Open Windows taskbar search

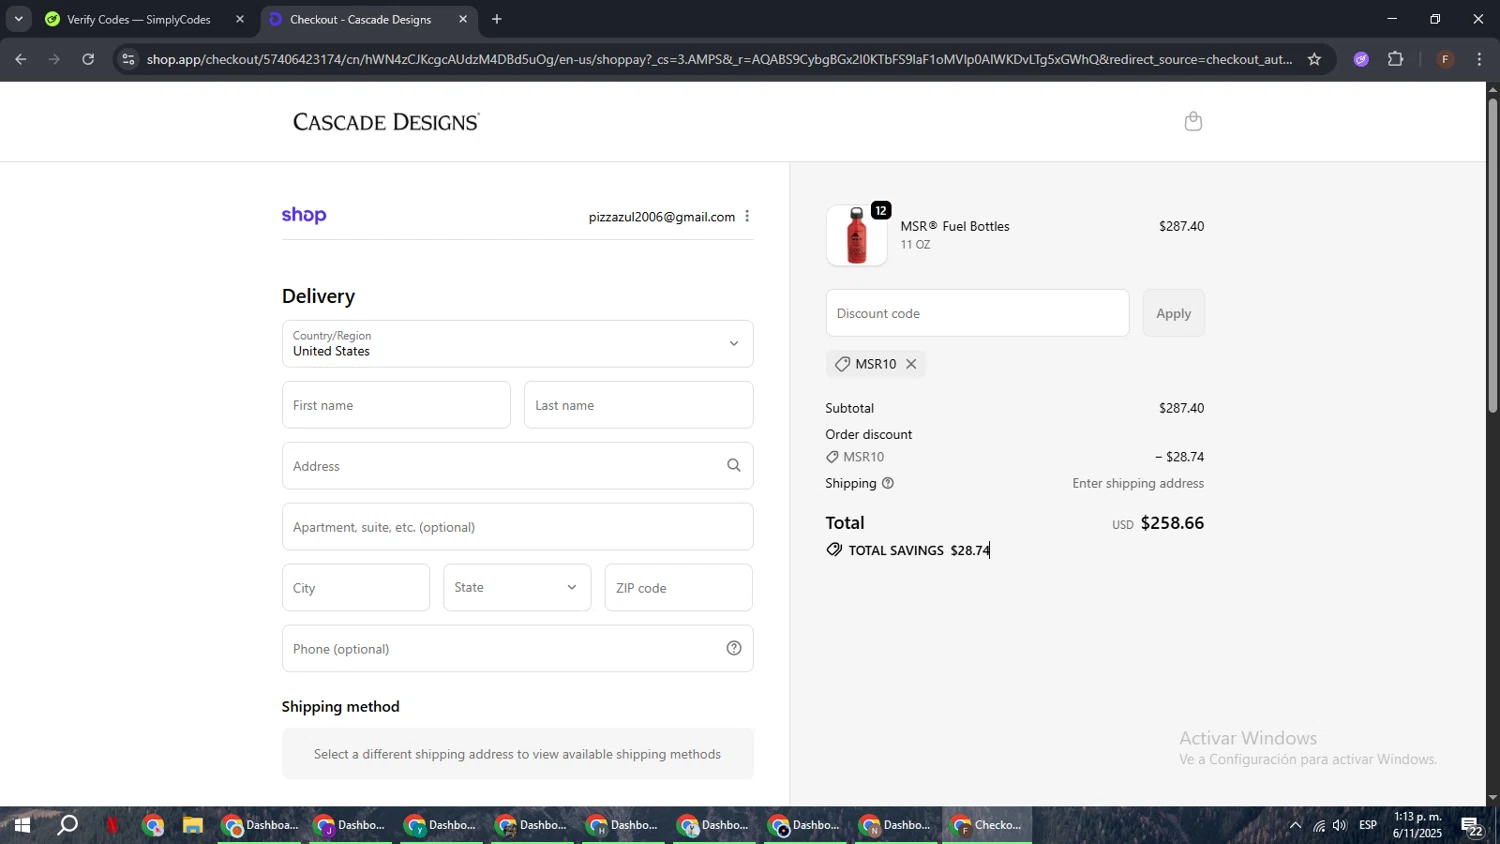(x=67, y=826)
